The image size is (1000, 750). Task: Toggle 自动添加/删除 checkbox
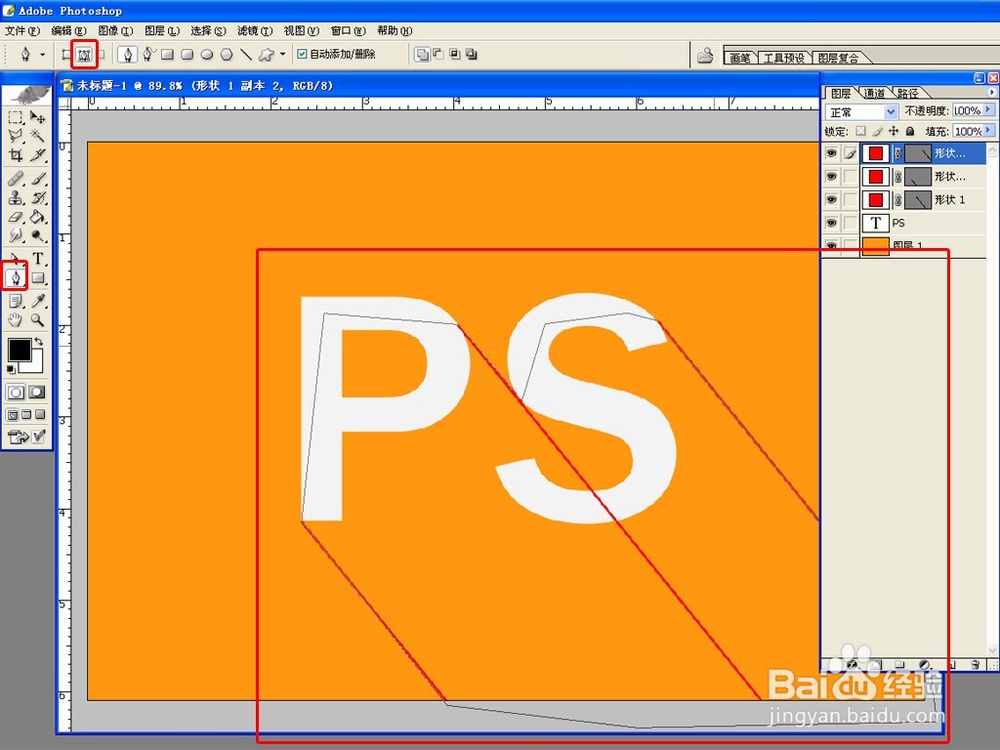pyautogui.click(x=302, y=54)
